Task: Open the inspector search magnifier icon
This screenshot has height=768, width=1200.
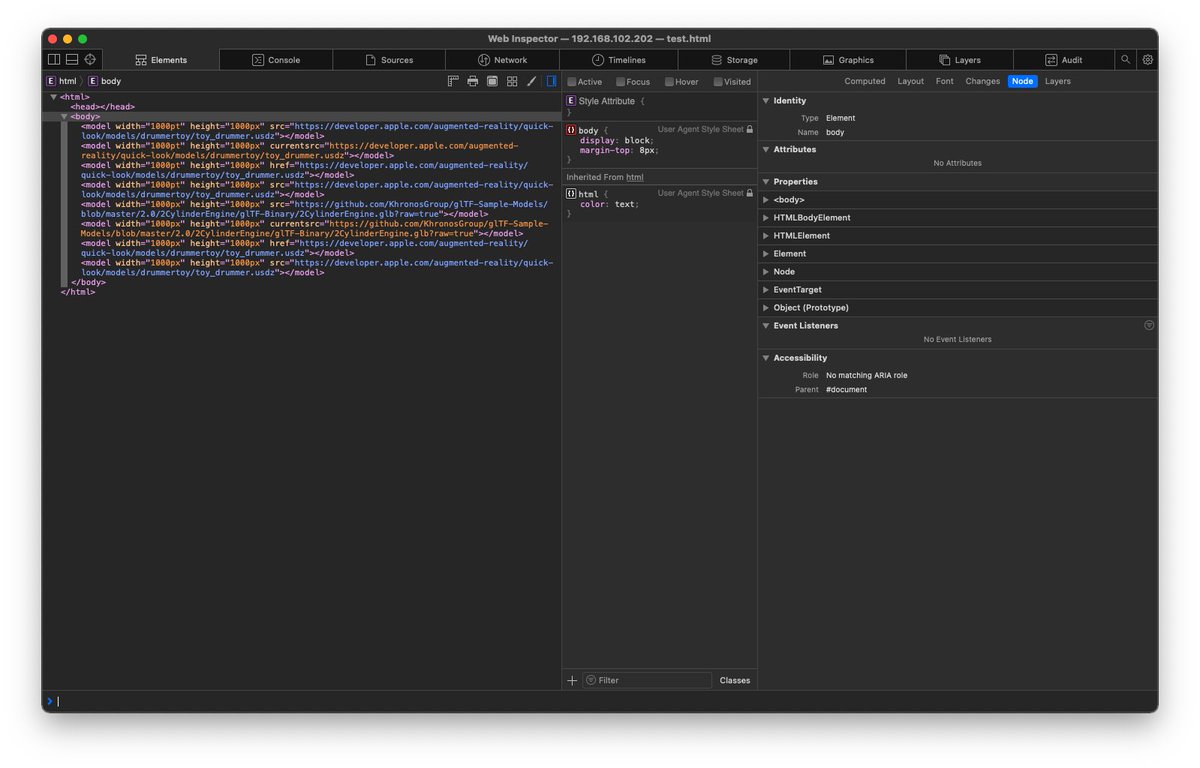Action: click(x=1126, y=60)
